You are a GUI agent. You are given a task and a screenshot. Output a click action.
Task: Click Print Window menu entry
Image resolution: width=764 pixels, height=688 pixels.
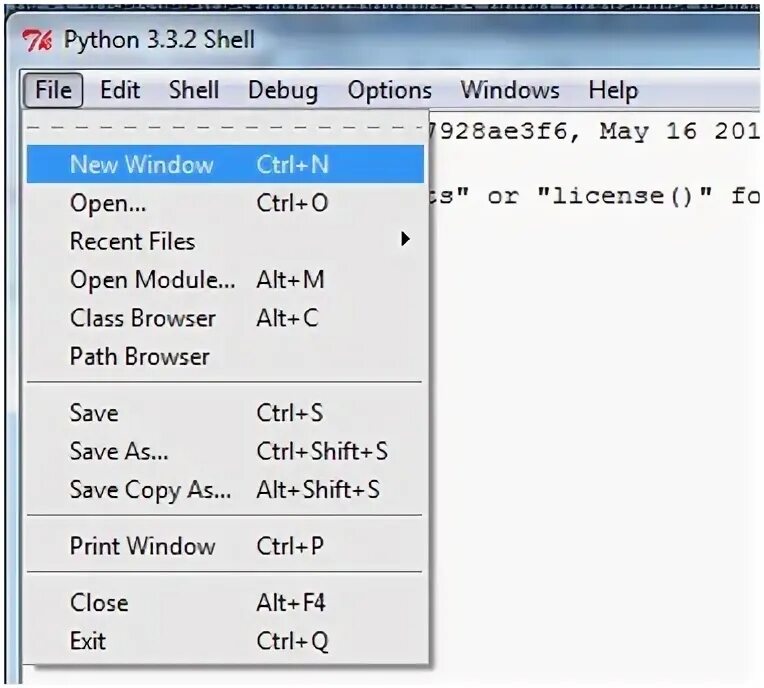[225, 546]
